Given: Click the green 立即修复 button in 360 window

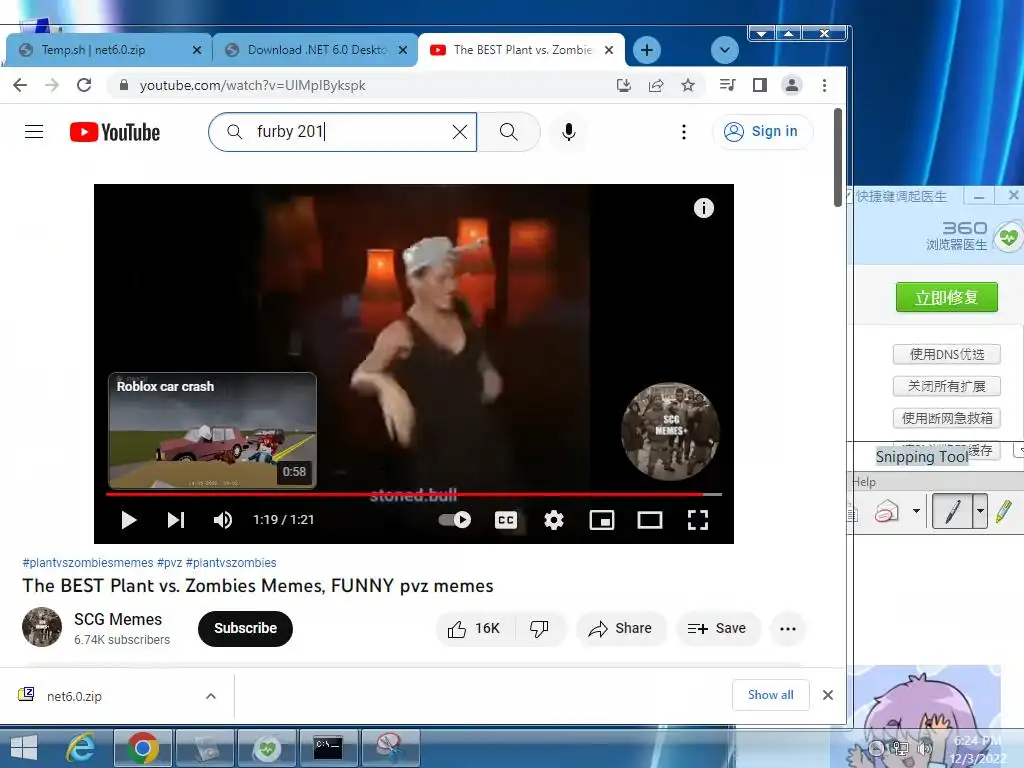Looking at the screenshot, I should [946, 298].
